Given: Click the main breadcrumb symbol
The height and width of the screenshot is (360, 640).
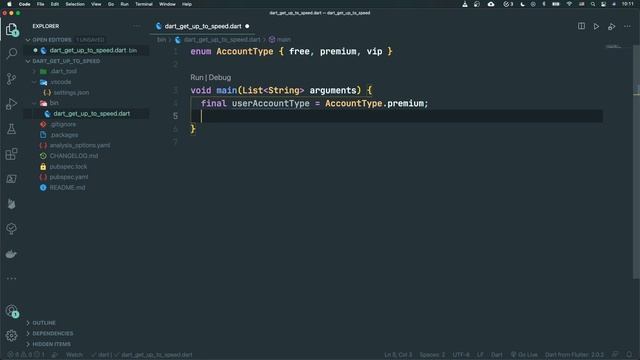Looking at the screenshot, I should tap(284, 40).
